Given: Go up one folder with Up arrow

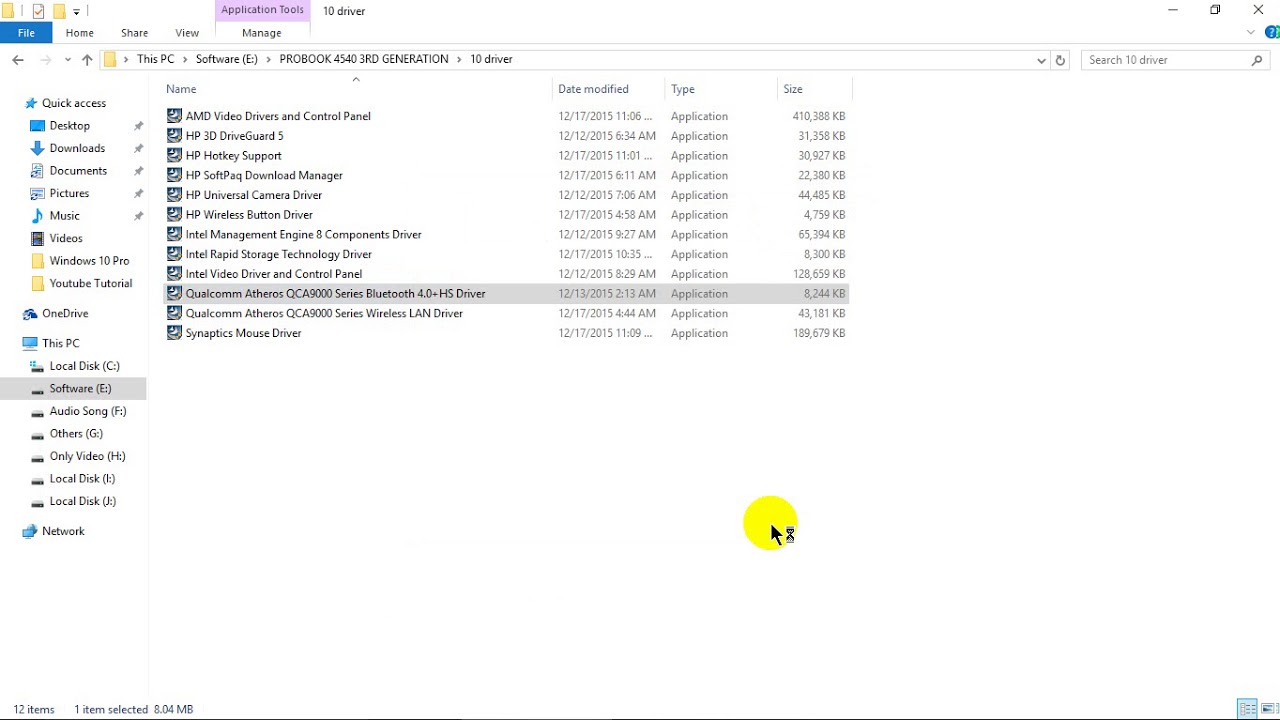Looking at the screenshot, I should [x=87, y=60].
